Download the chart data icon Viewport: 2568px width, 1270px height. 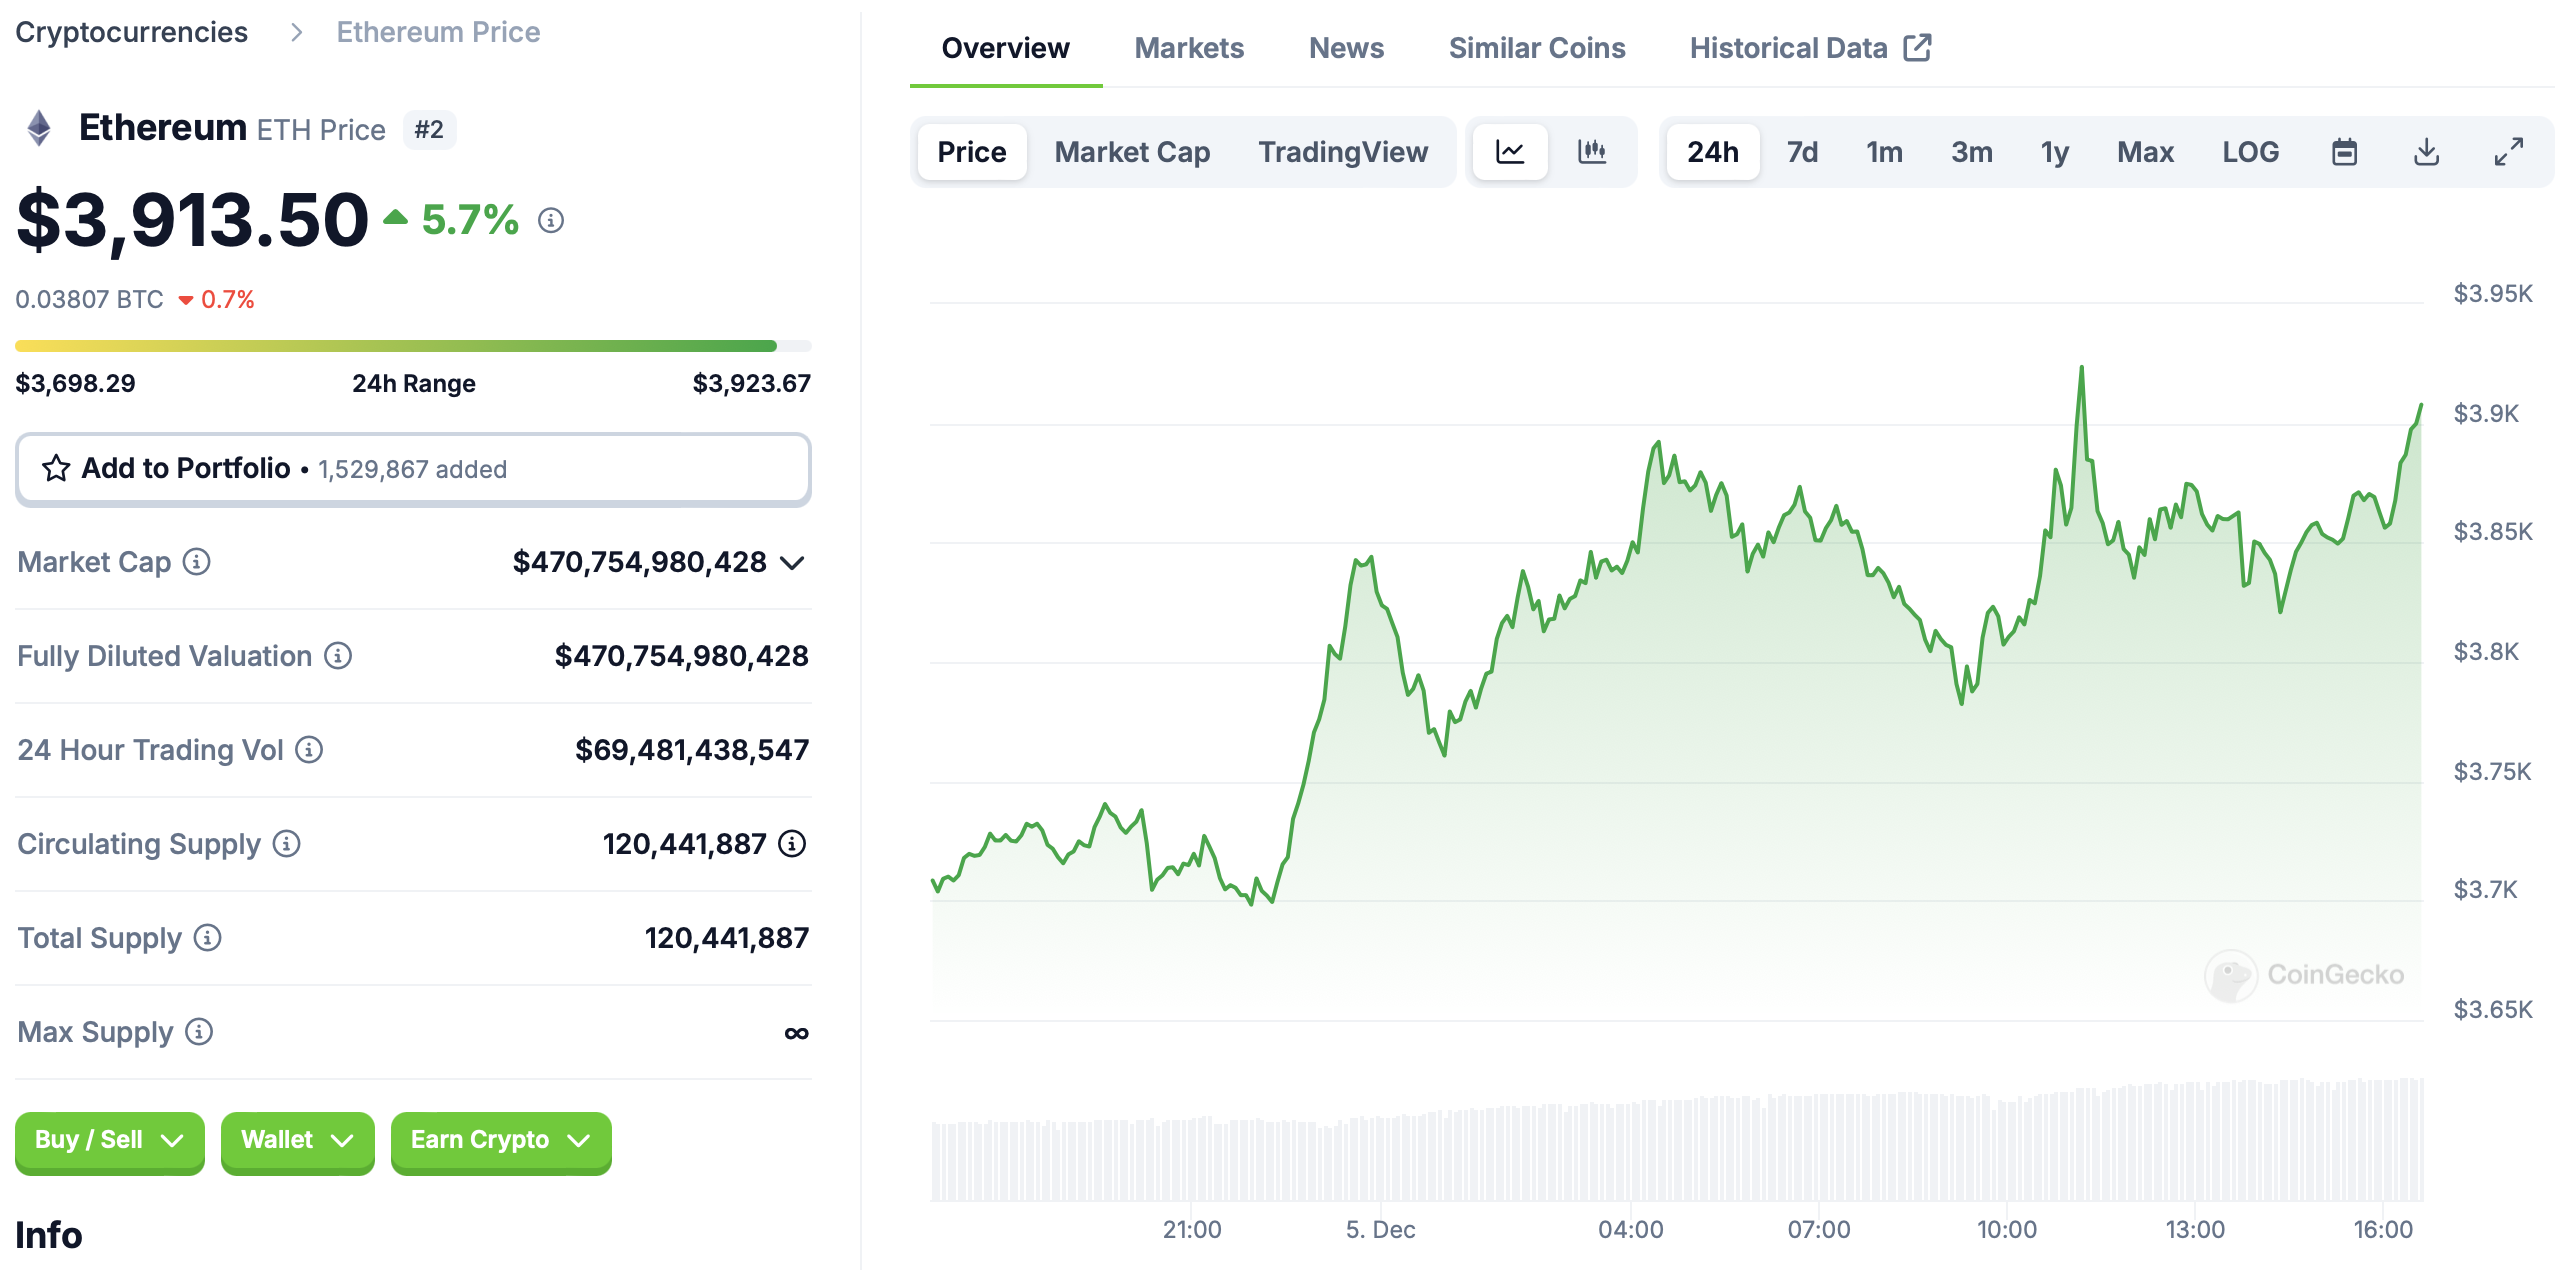click(x=2426, y=152)
